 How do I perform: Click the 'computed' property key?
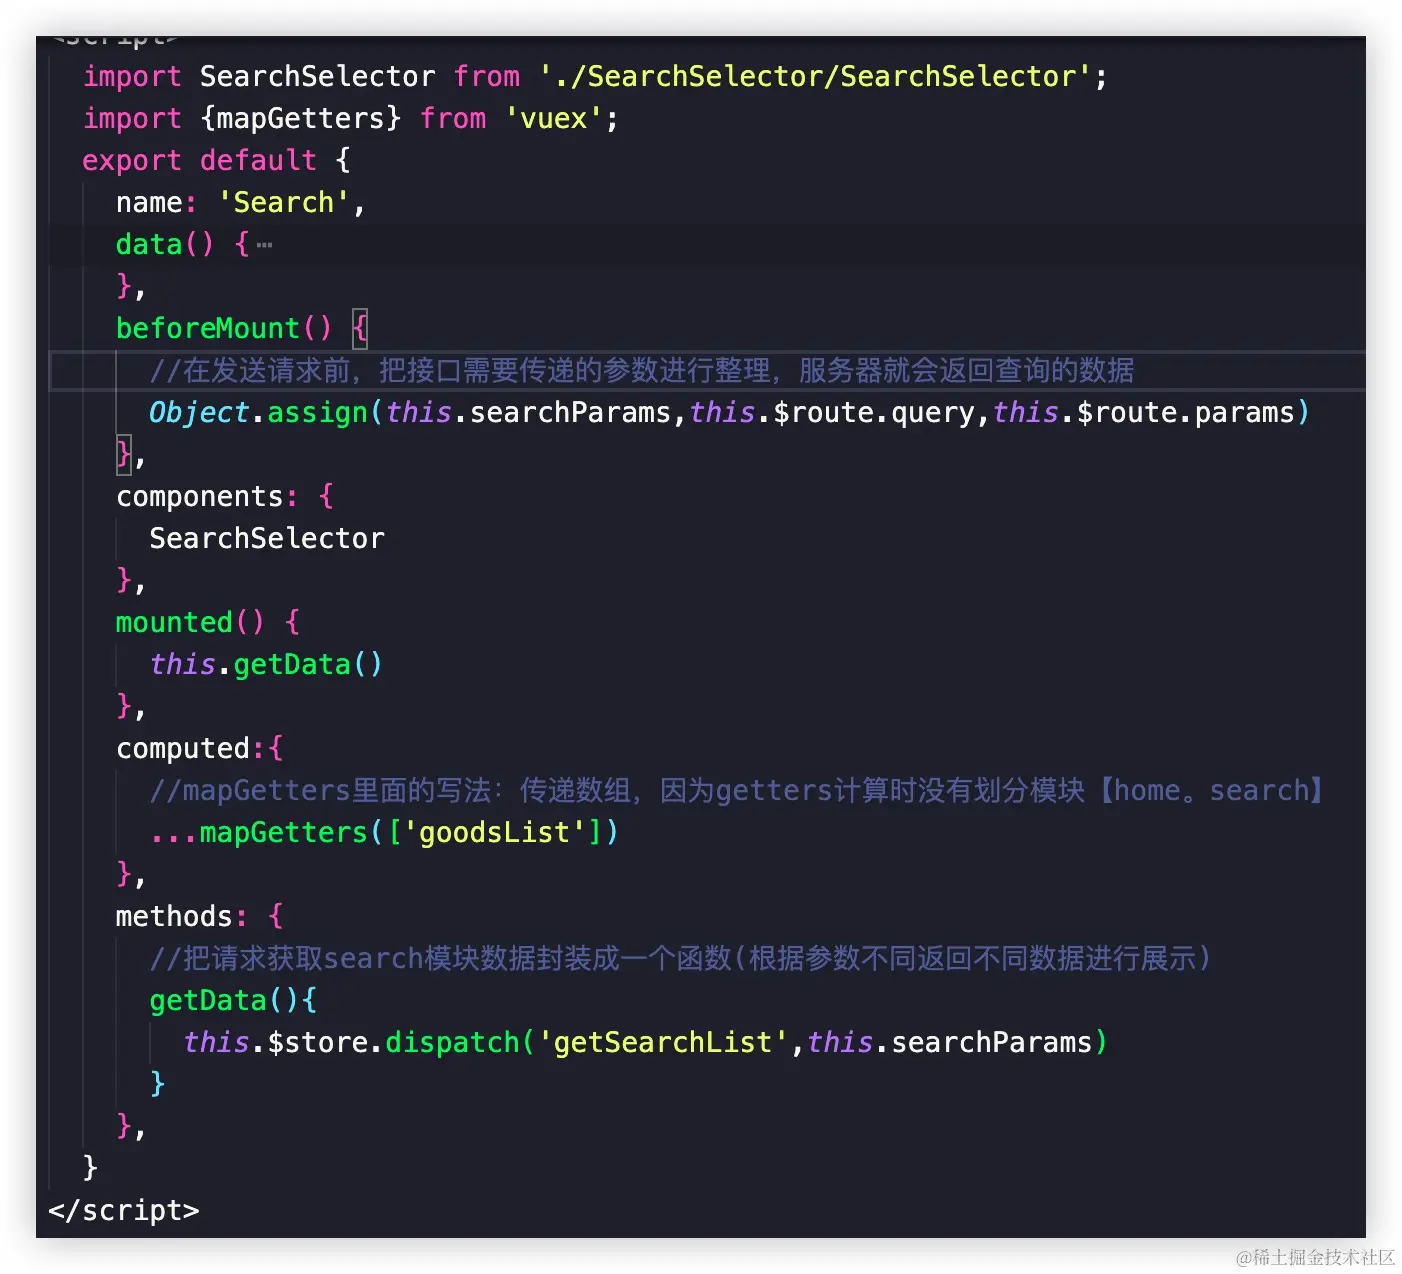183,748
